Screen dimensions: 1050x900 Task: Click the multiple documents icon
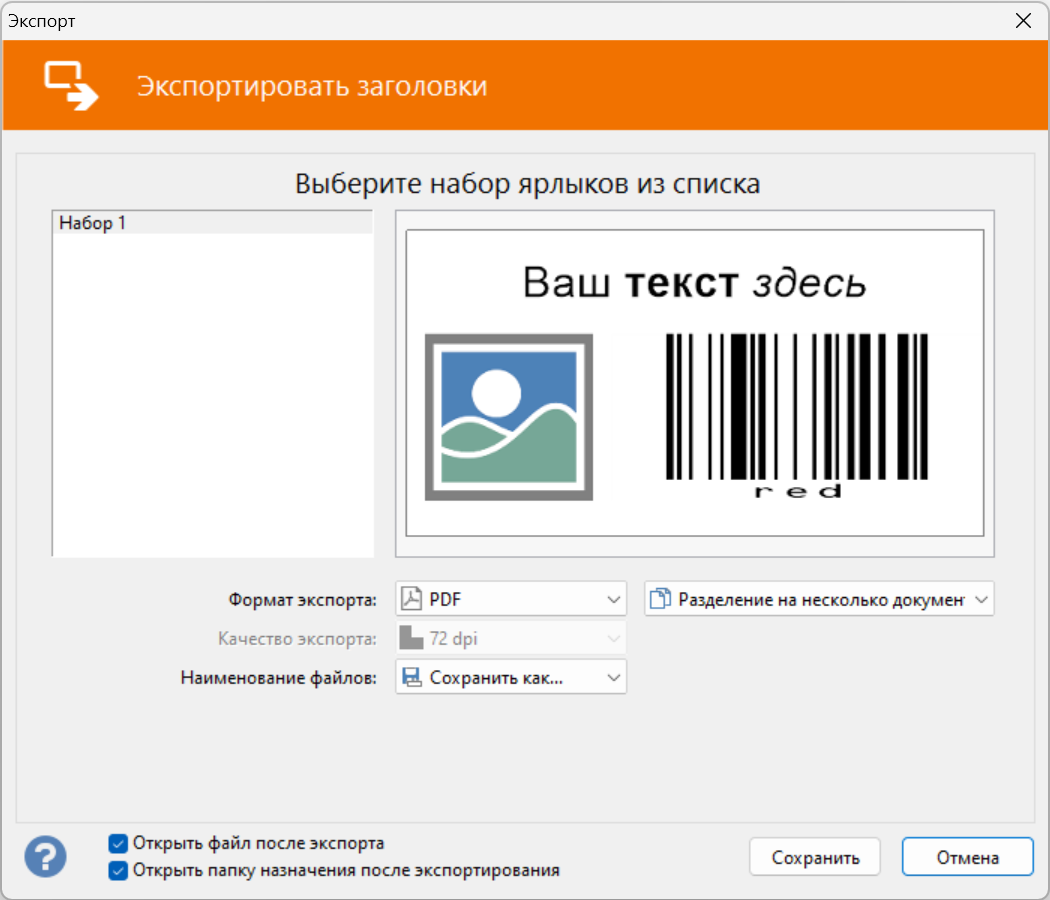(x=660, y=599)
